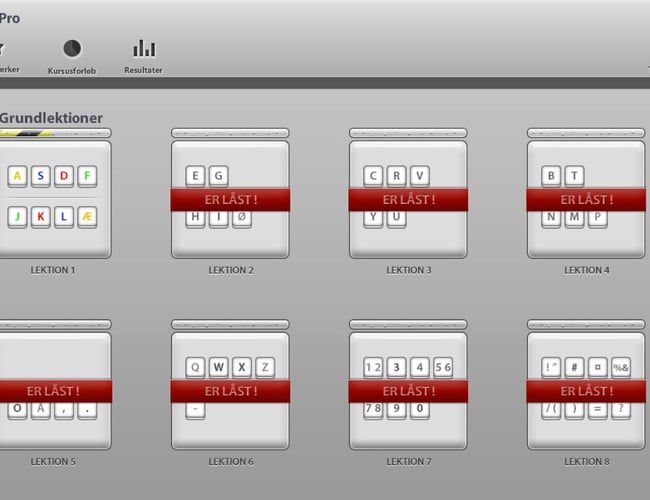Image resolution: width=650 pixels, height=500 pixels.
Task: Click the yellow A key in Lektion 1
Action: [17, 177]
